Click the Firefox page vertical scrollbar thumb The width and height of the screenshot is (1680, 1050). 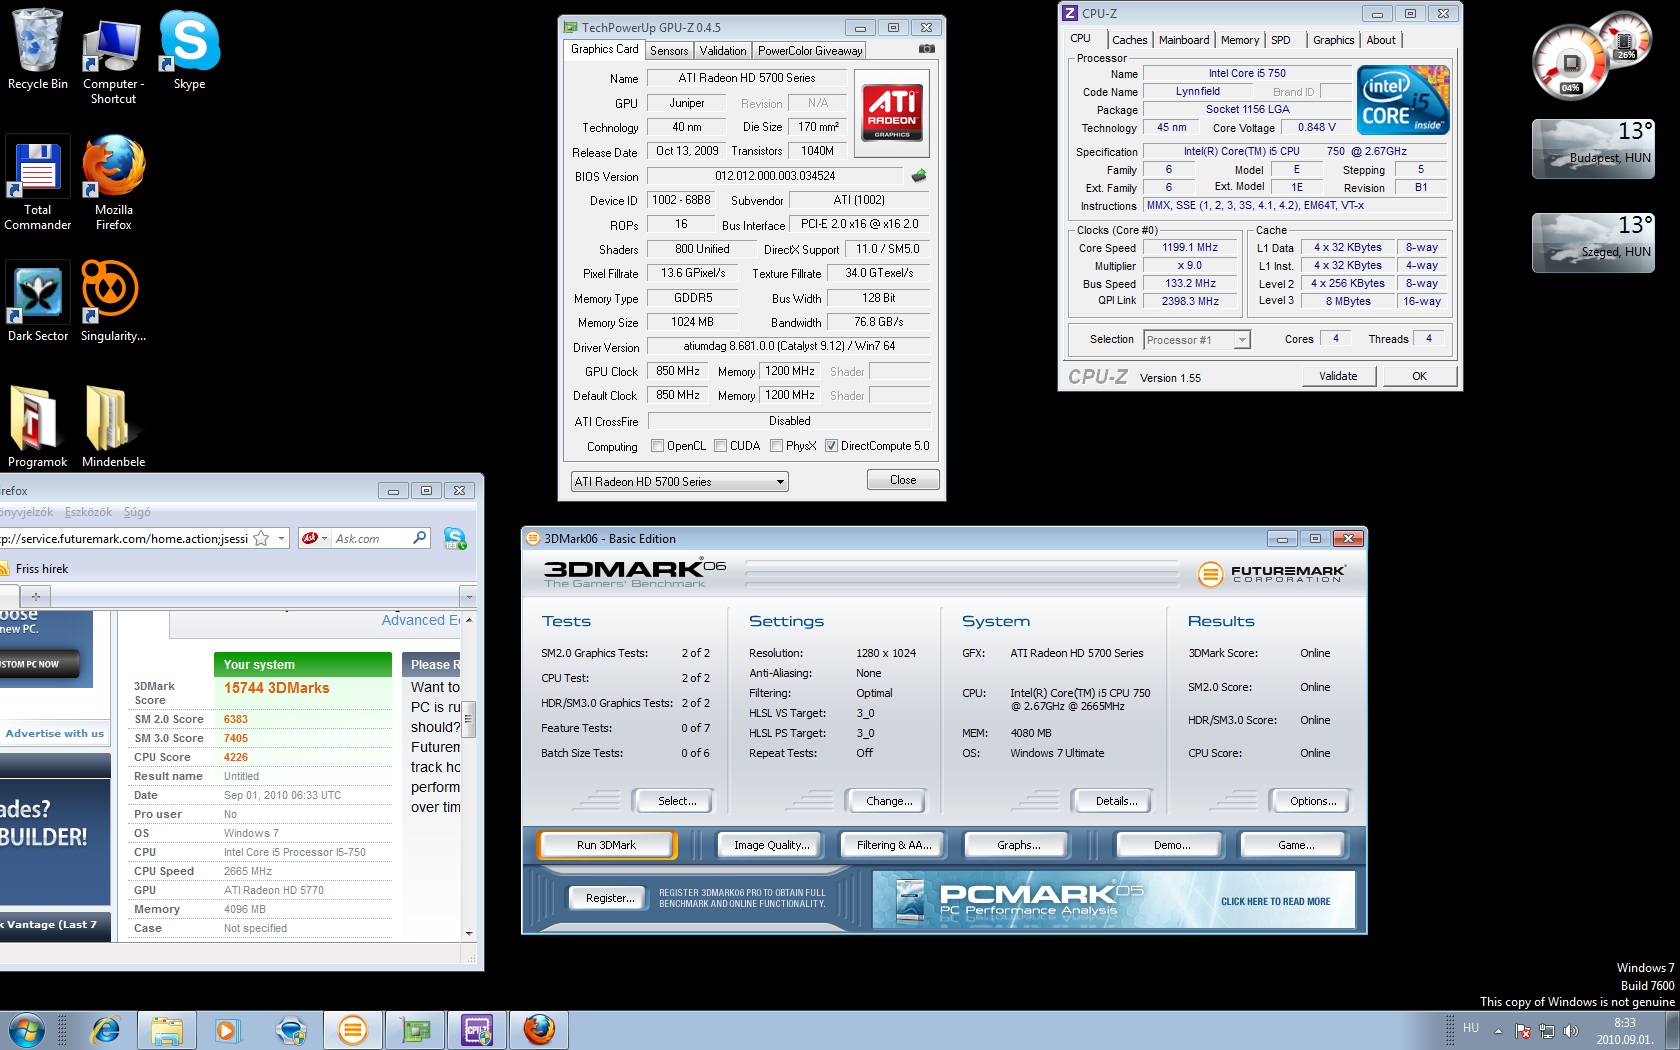click(468, 718)
